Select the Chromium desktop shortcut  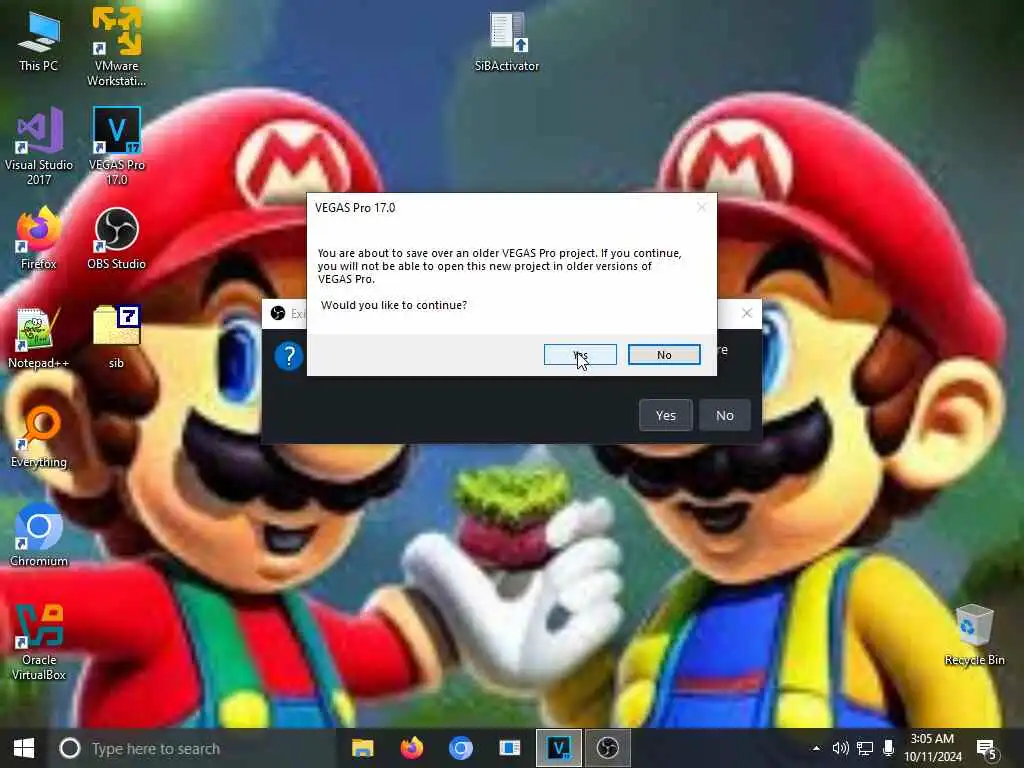(x=39, y=536)
